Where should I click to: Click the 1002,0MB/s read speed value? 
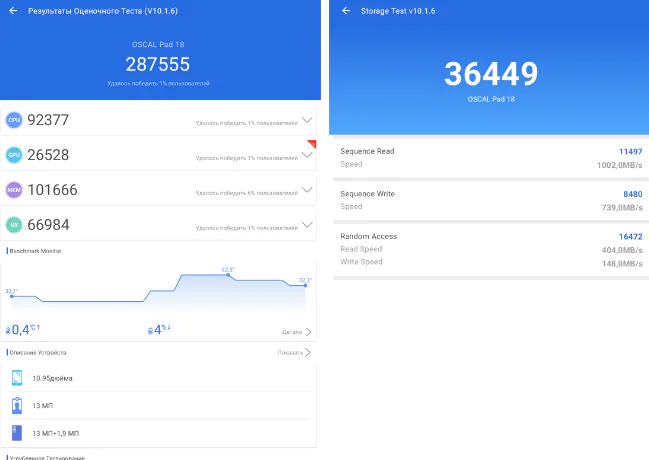point(620,165)
